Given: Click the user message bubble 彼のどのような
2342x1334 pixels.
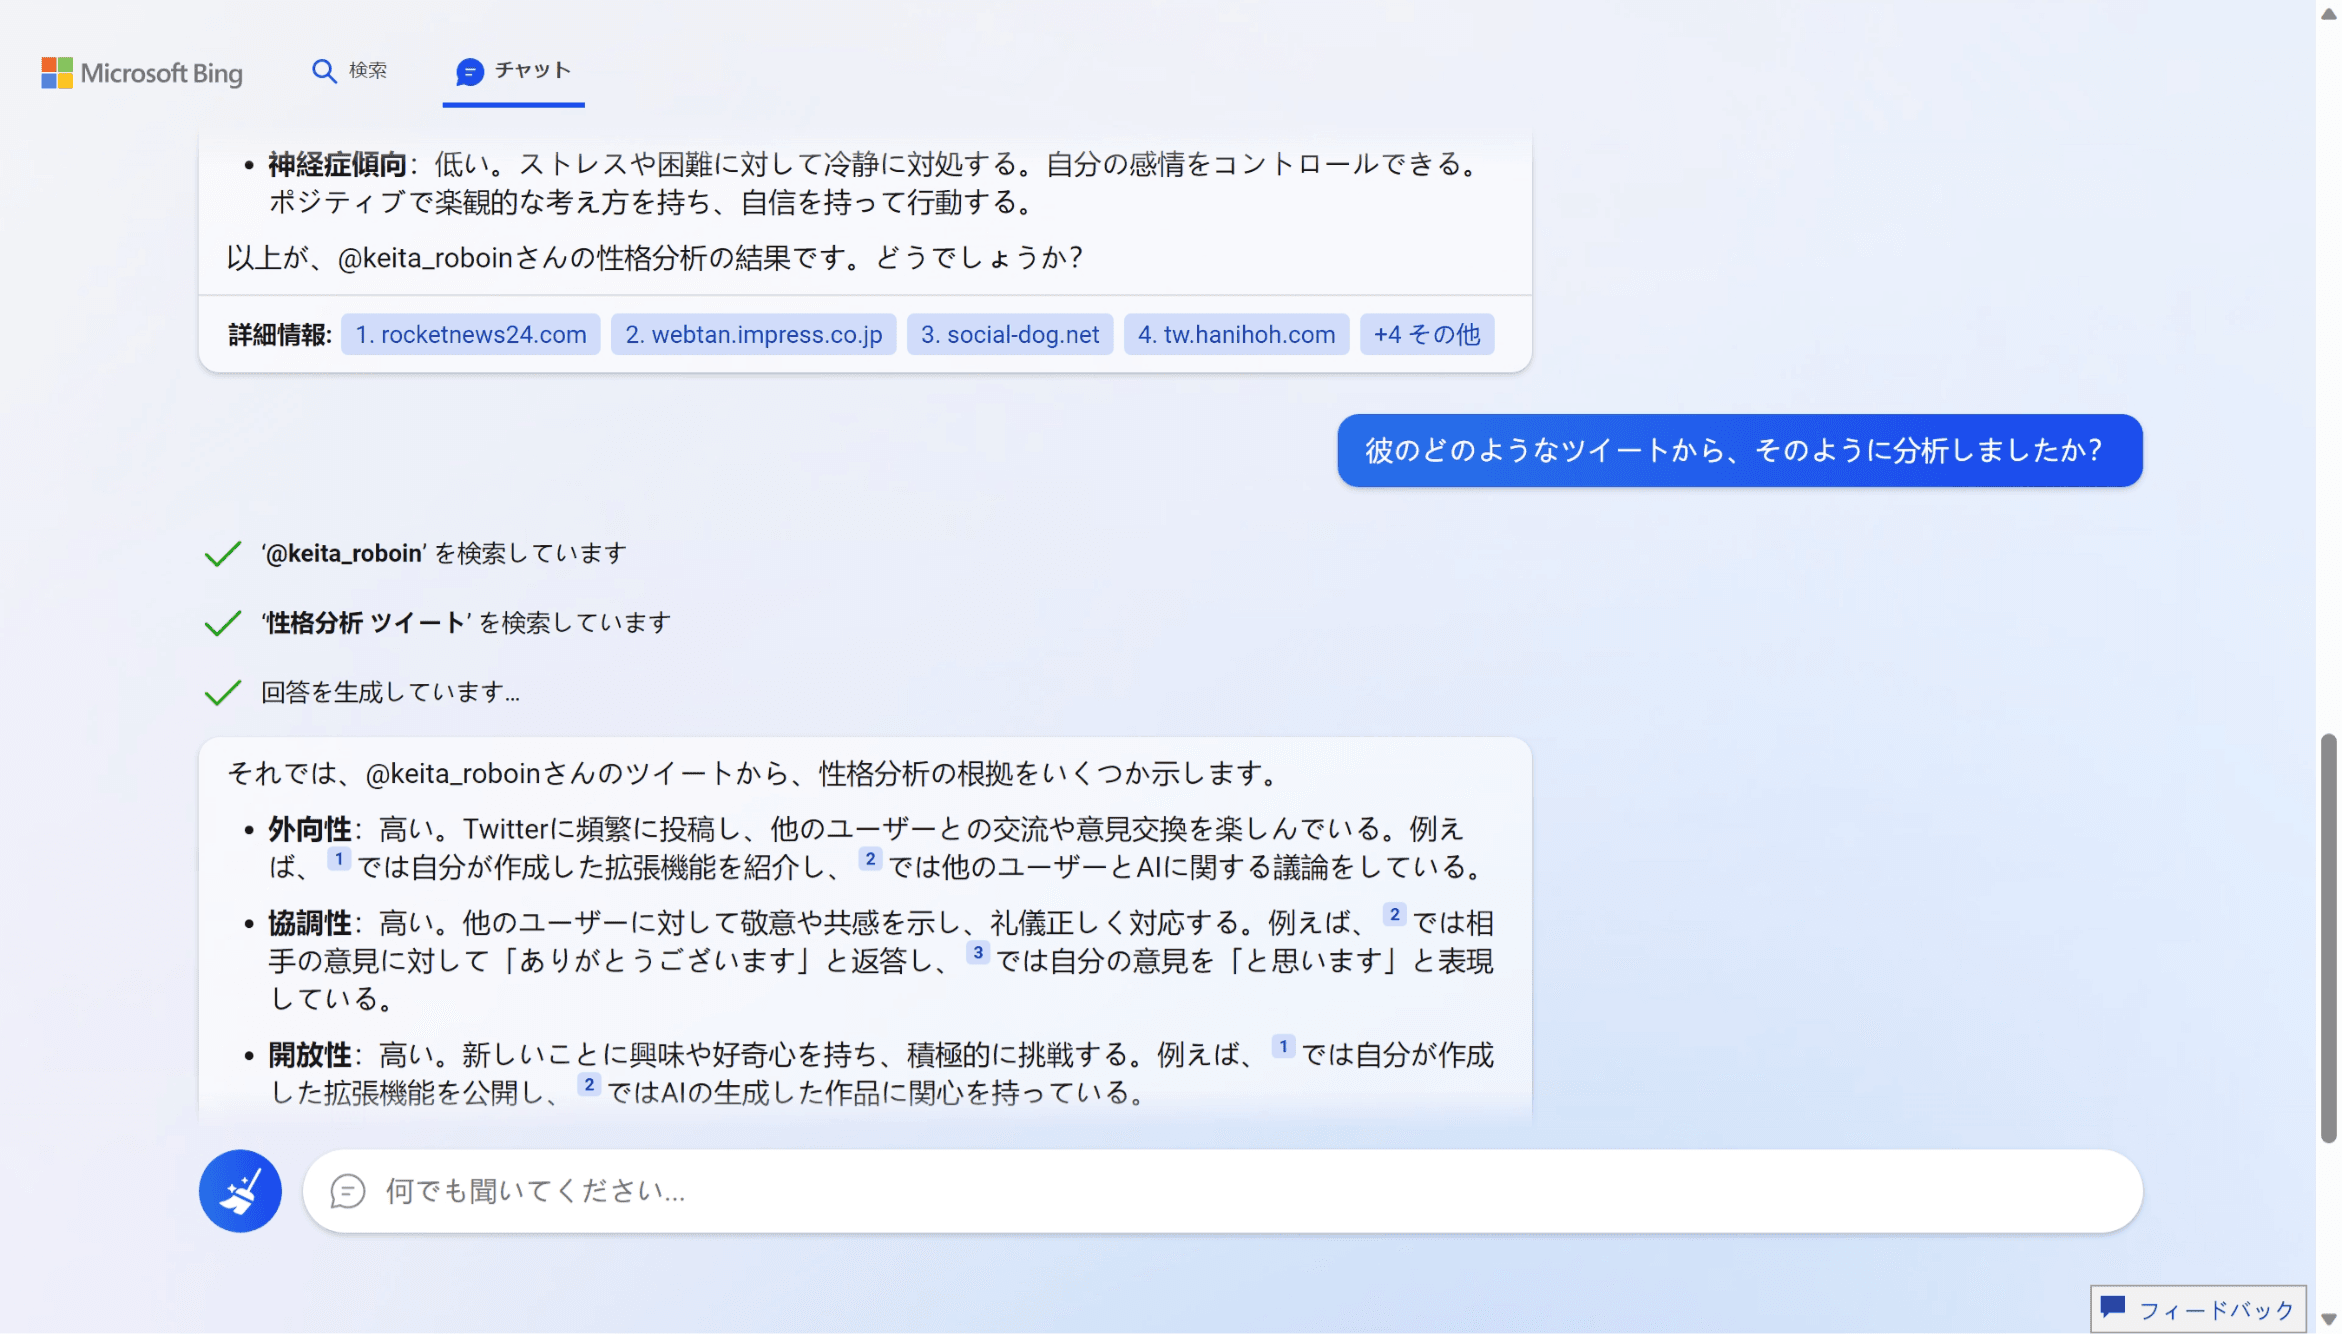Looking at the screenshot, I should pyautogui.click(x=1740, y=450).
